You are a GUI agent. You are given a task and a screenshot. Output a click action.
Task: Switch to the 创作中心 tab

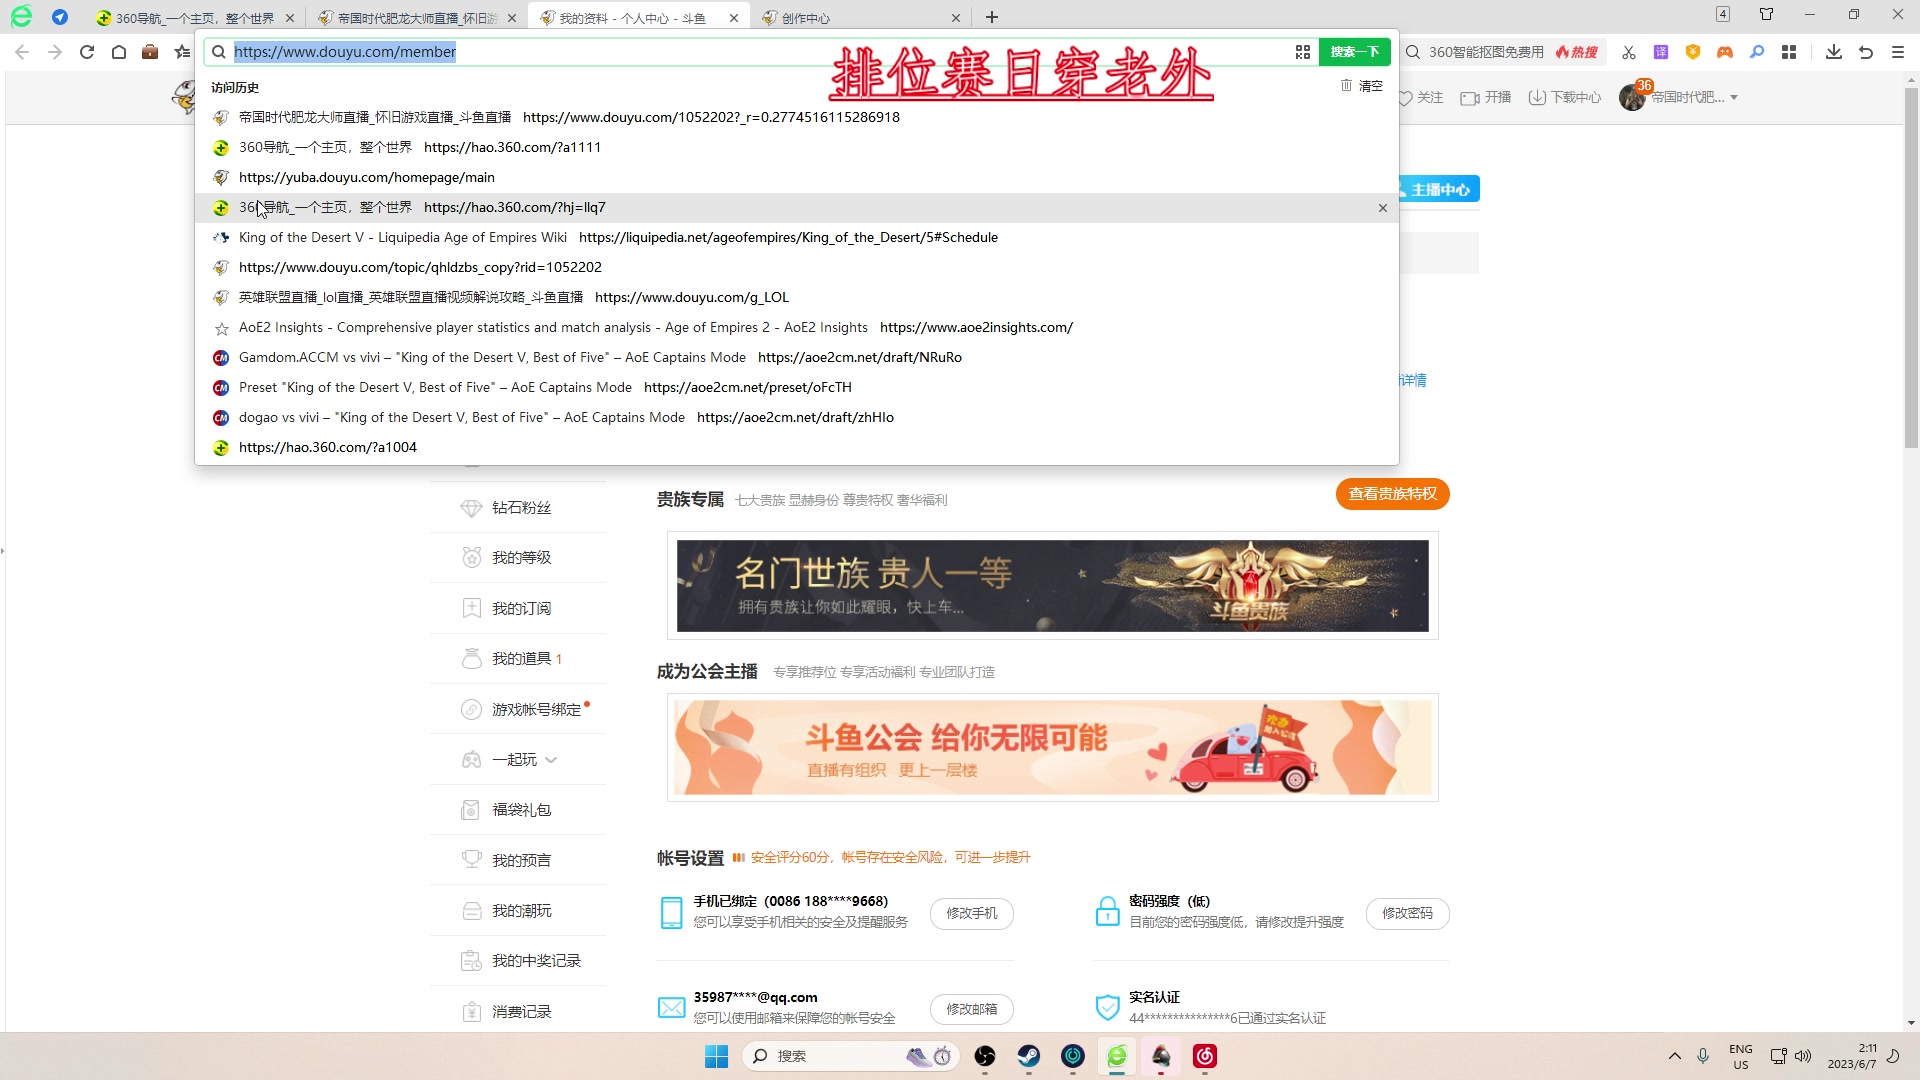click(x=860, y=18)
